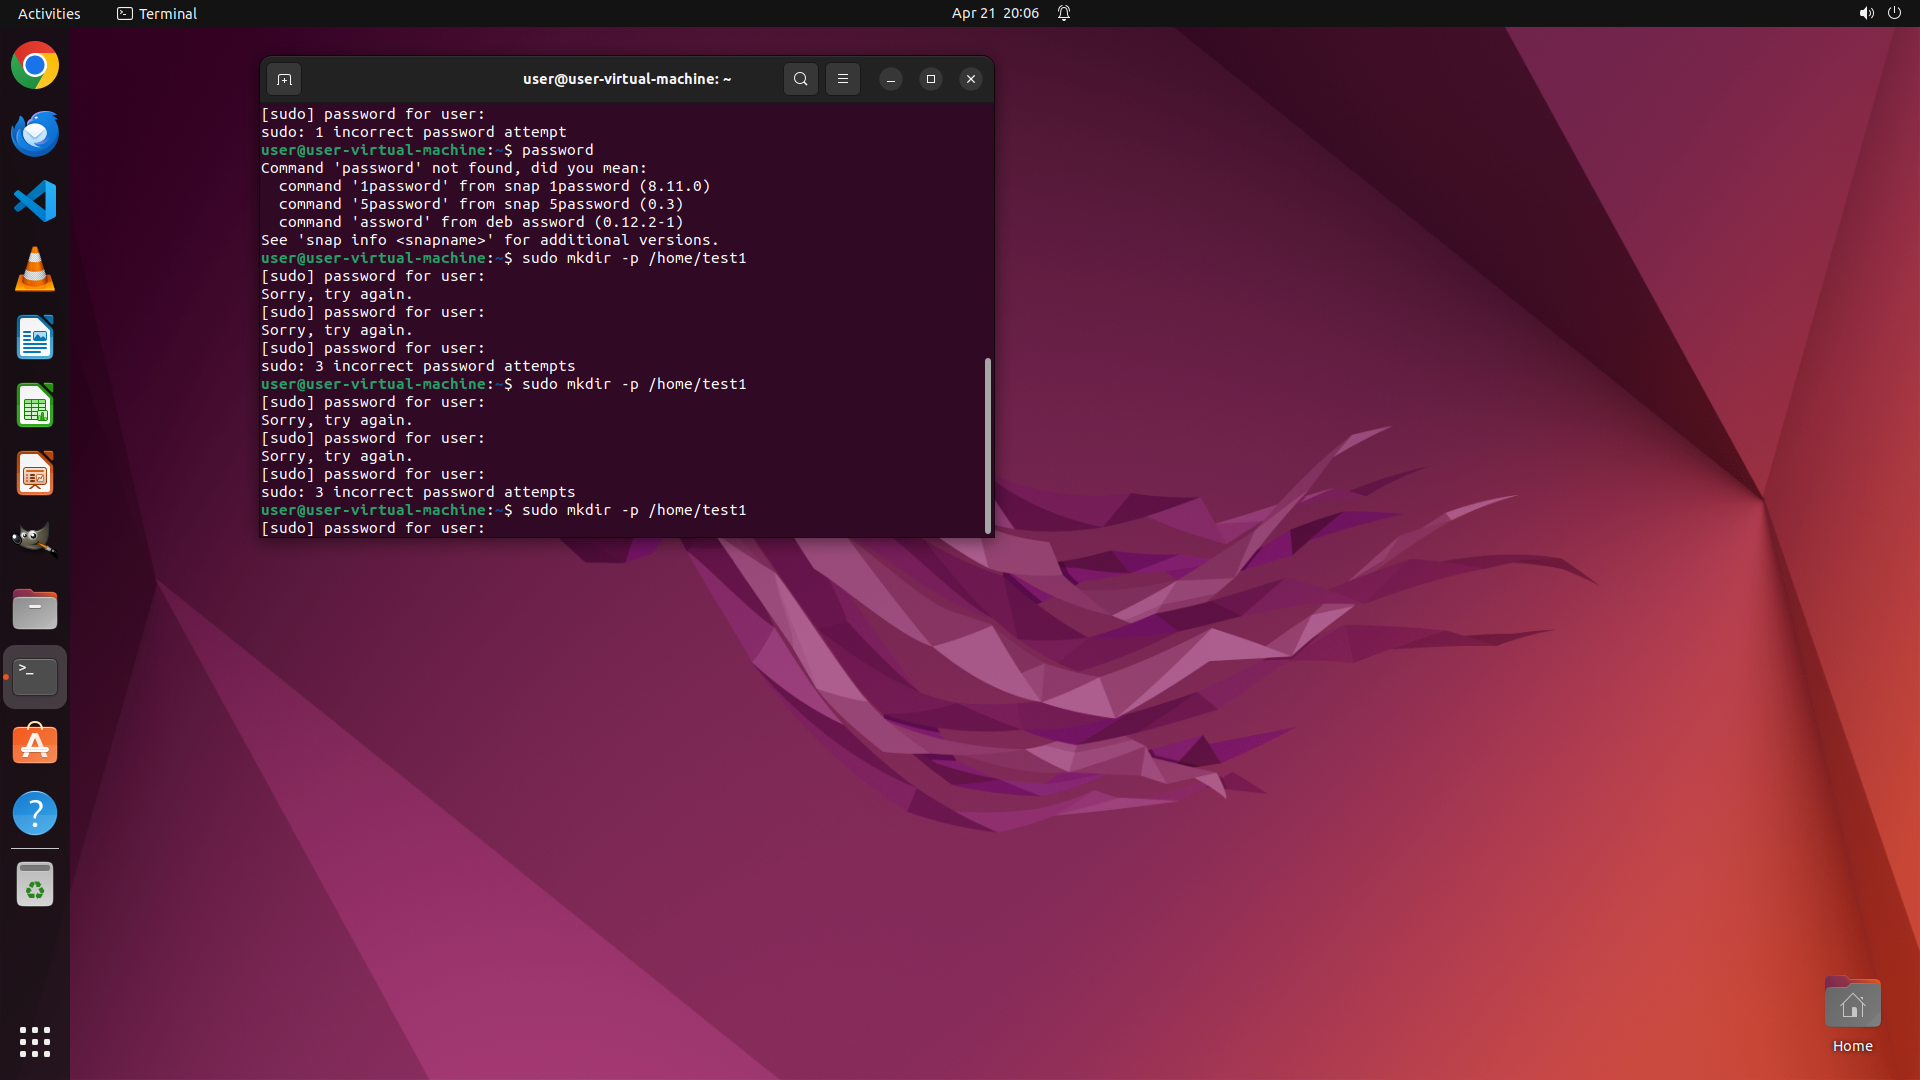
Task: Click the Activities button
Action: [x=49, y=13]
